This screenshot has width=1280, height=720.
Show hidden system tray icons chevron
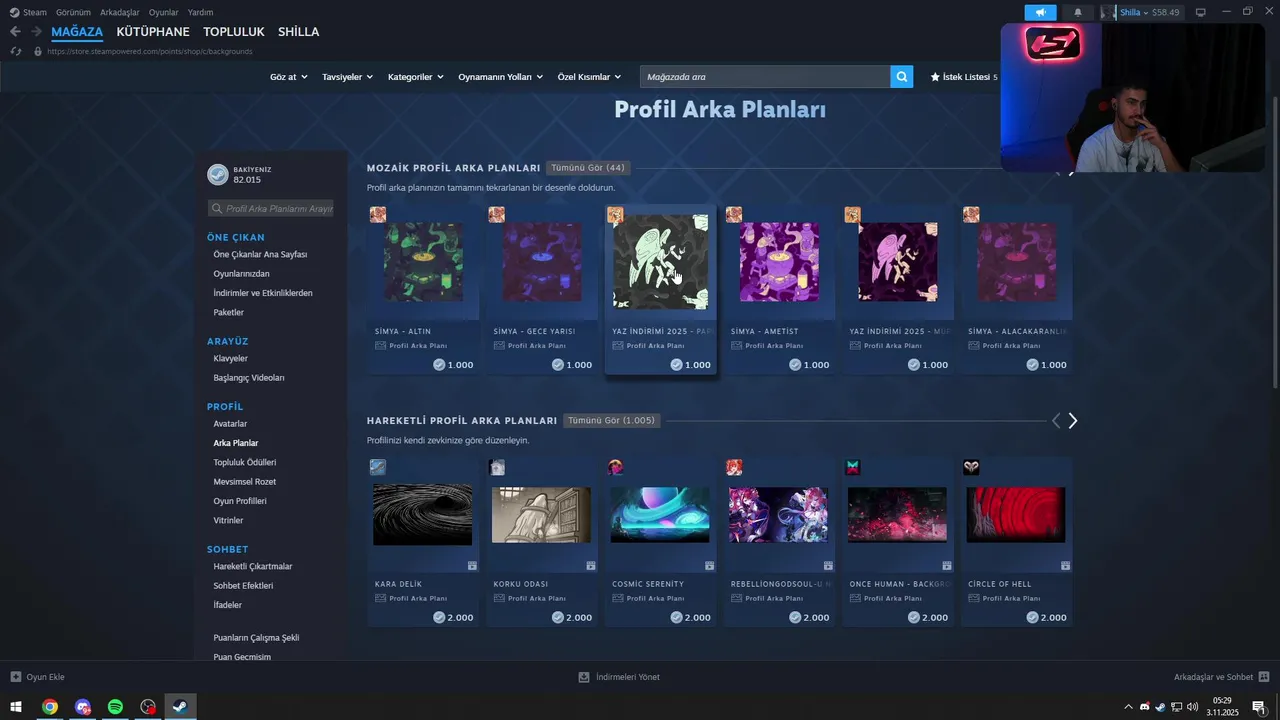pyautogui.click(x=1129, y=707)
